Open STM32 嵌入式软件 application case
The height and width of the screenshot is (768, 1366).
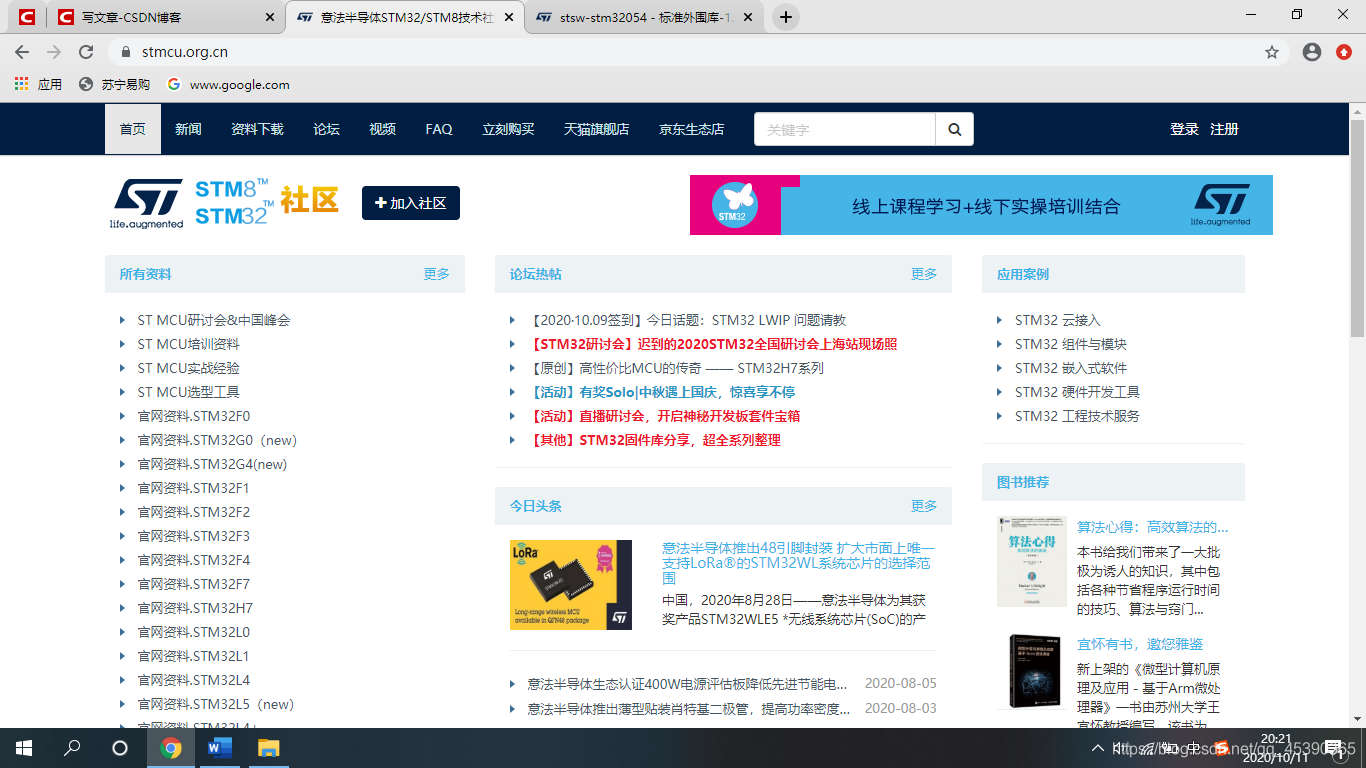pos(1071,368)
